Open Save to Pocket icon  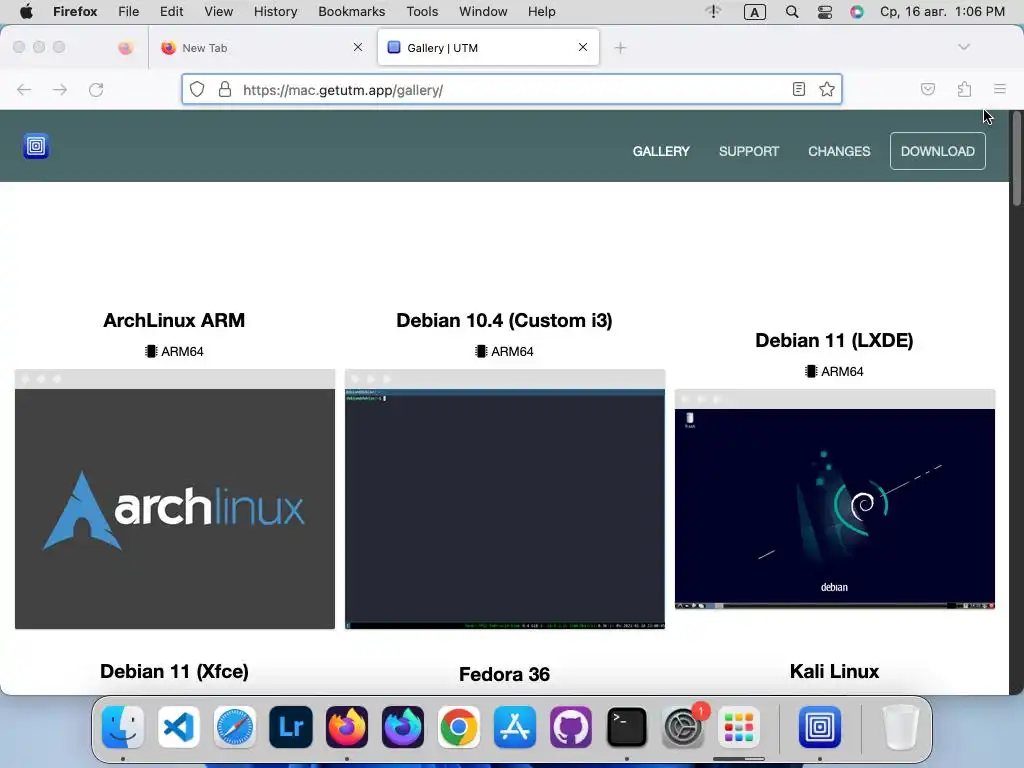(927, 89)
